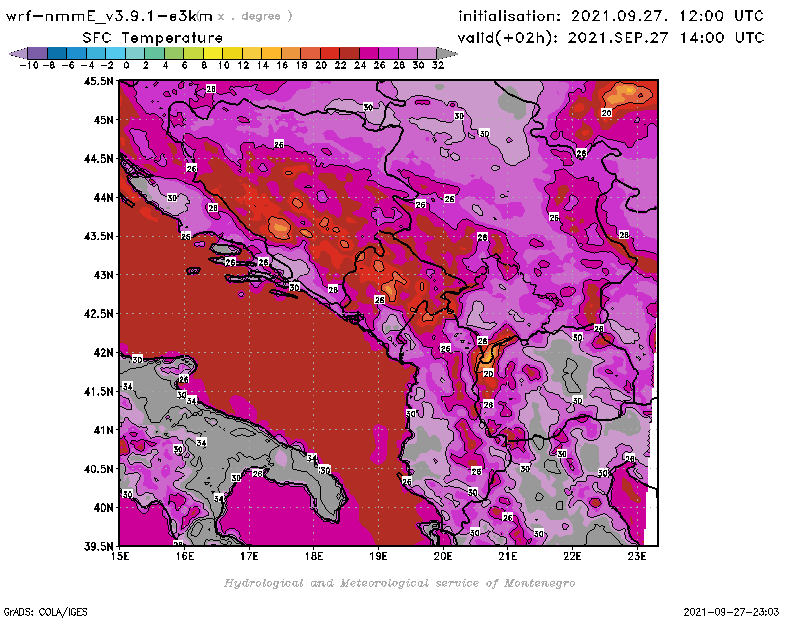Click the 45.5N latitude label
The image size is (800, 618).
(98, 81)
